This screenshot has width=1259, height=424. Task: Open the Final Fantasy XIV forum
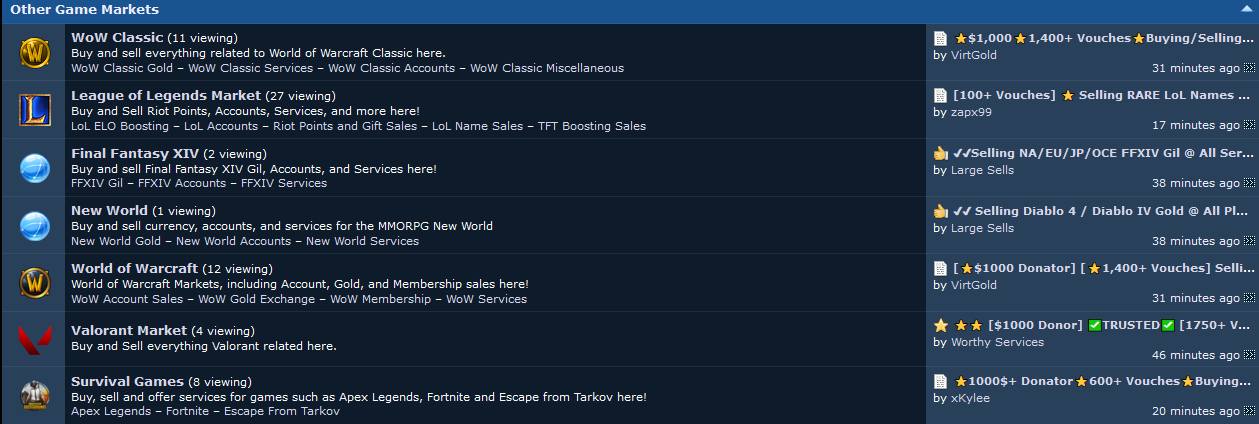(x=134, y=153)
